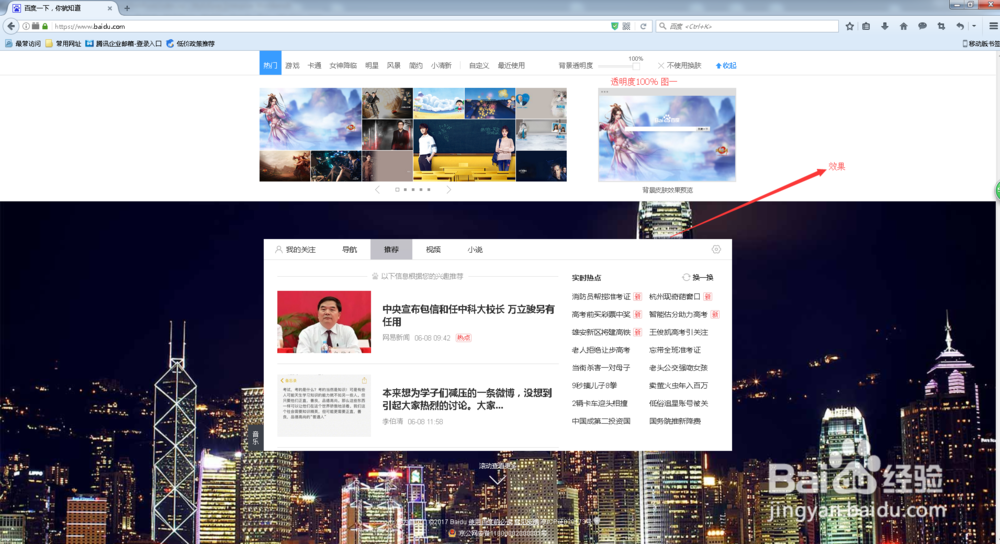This screenshot has width=1000, height=544.
Task: Open hot topic 高考前买彩票中奖
Action: coord(601,314)
